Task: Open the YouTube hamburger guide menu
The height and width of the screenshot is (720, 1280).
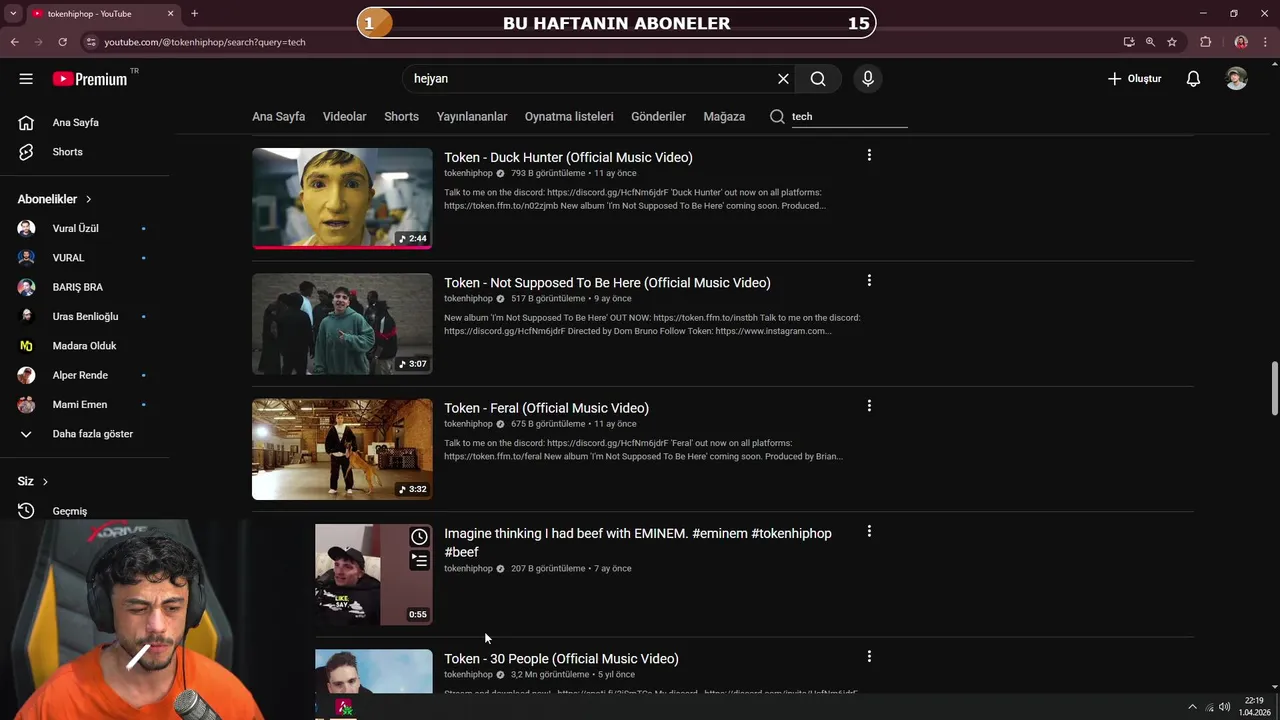Action: pyautogui.click(x=26, y=79)
